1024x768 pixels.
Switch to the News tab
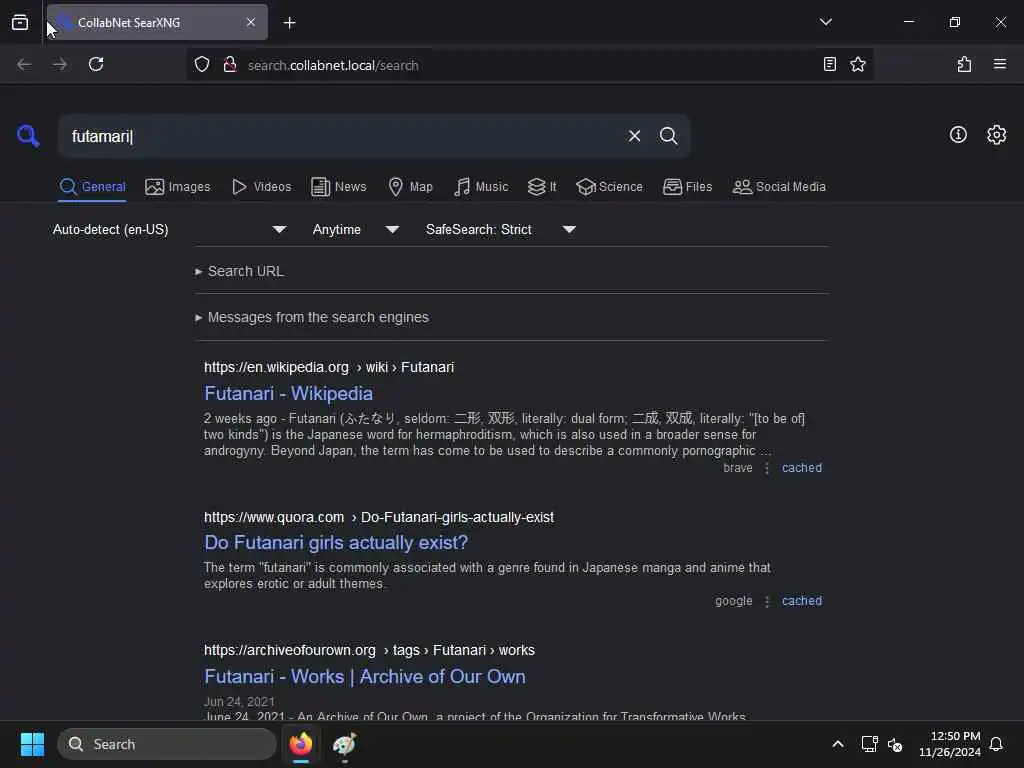click(x=338, y=187)
